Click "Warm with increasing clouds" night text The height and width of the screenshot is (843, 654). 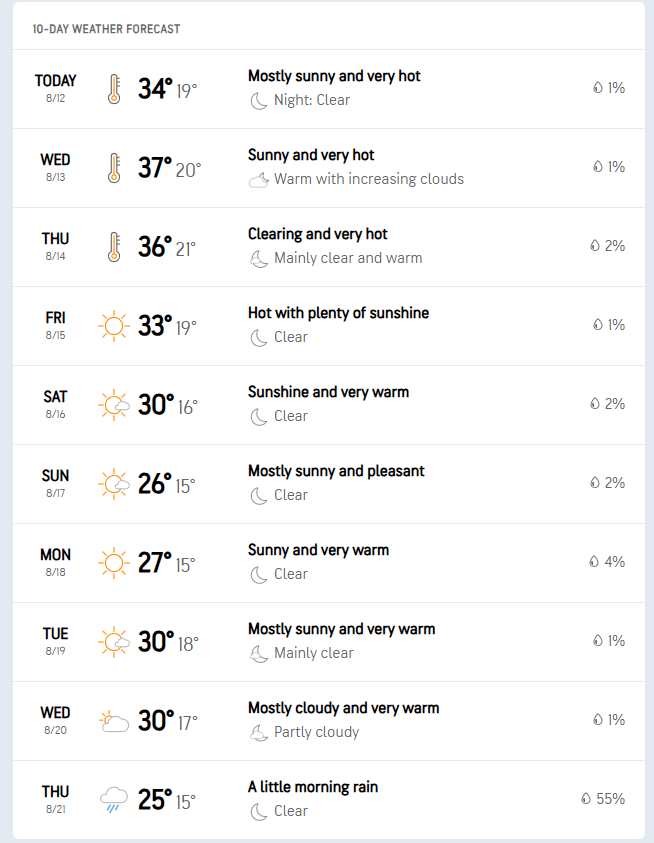point(369,179)
